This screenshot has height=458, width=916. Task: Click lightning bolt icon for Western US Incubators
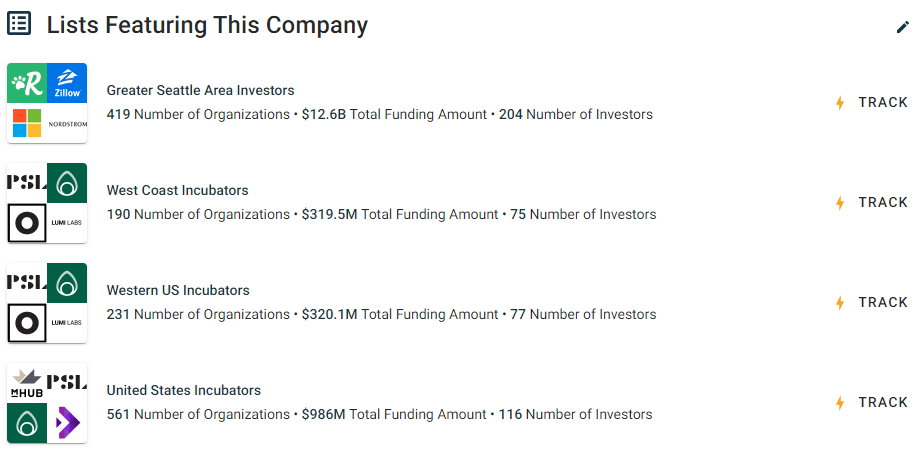coord(840,303)
